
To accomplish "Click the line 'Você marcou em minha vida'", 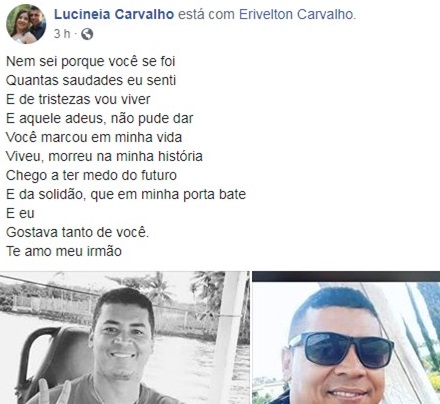I will pos(94,137).
